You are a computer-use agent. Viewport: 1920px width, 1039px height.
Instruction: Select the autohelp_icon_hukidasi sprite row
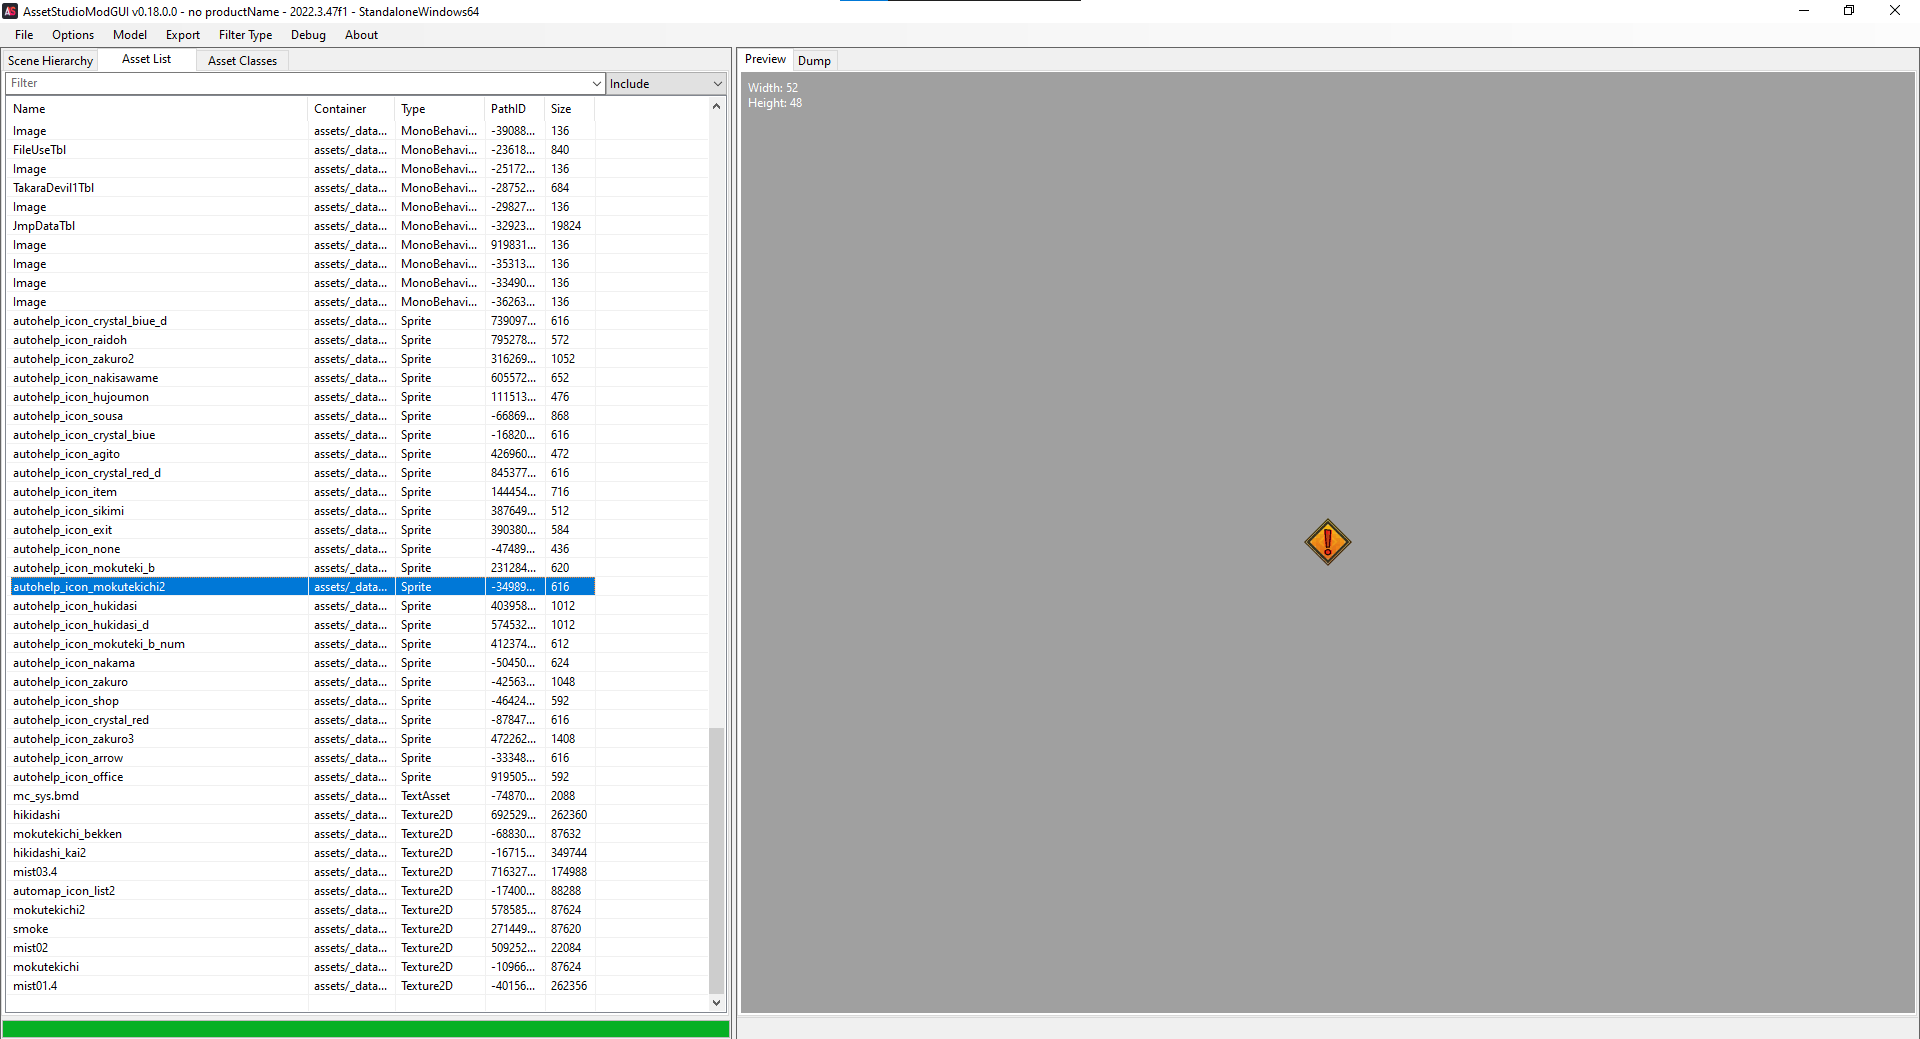tap(302, 606)
